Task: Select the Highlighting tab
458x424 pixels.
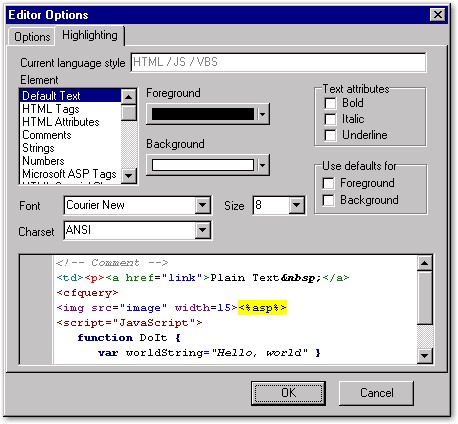Action: click(90, 35)
